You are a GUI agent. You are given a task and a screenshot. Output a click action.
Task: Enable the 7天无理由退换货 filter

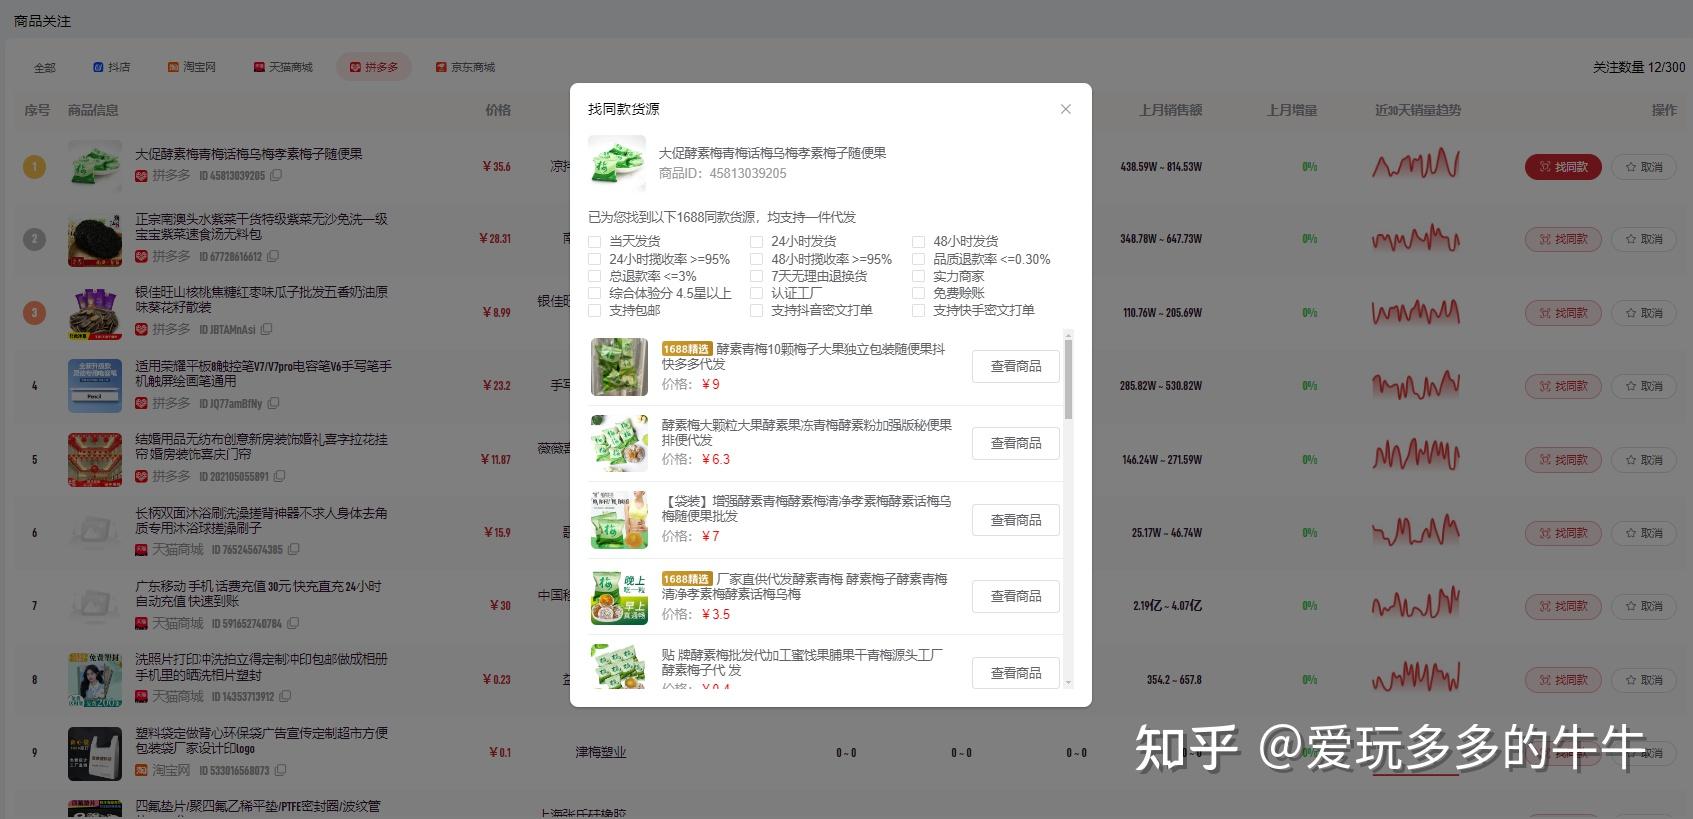click(x=757, y=276)
